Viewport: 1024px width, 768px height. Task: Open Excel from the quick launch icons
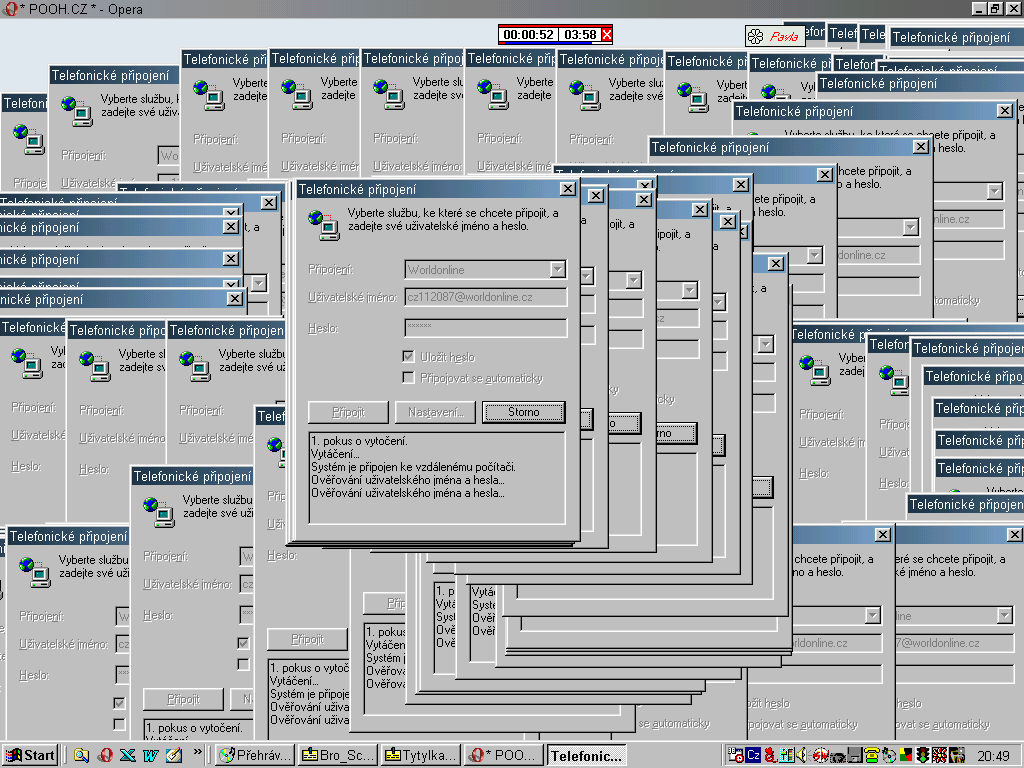127,756
